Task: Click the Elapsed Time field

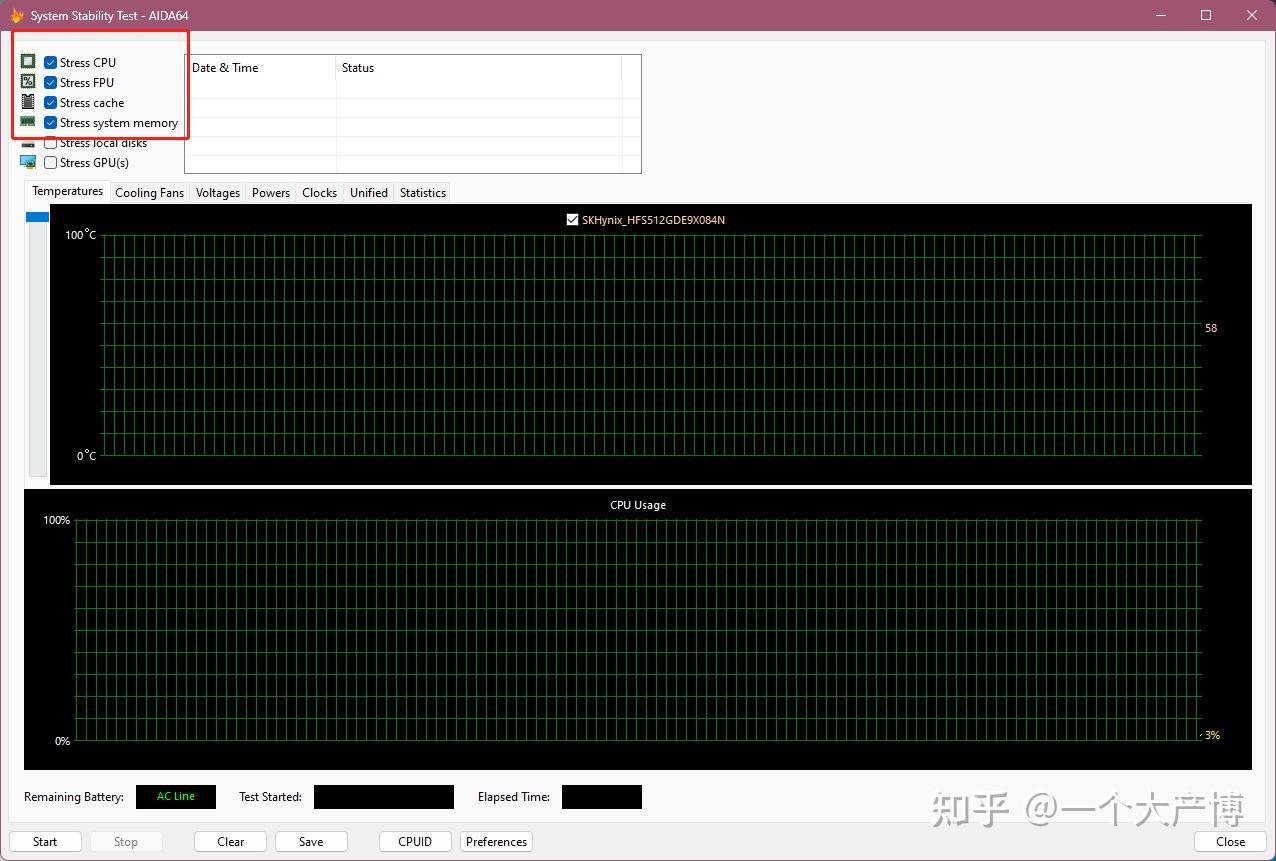Action: 602,796
